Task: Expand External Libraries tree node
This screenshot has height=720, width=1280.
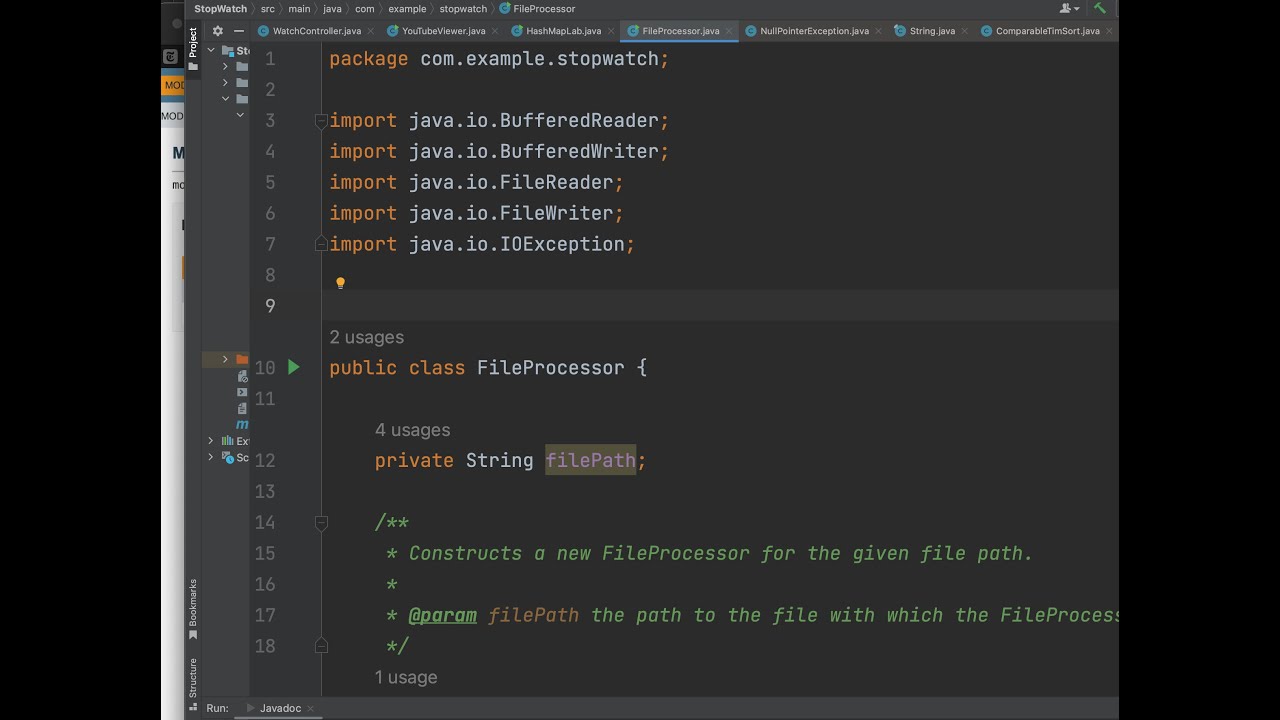Action: 211,441
